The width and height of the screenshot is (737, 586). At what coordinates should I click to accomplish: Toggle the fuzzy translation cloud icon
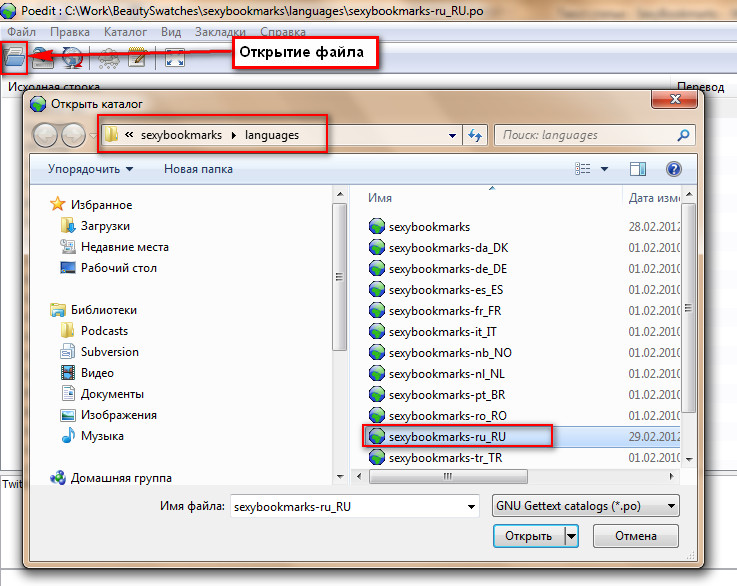109,58
